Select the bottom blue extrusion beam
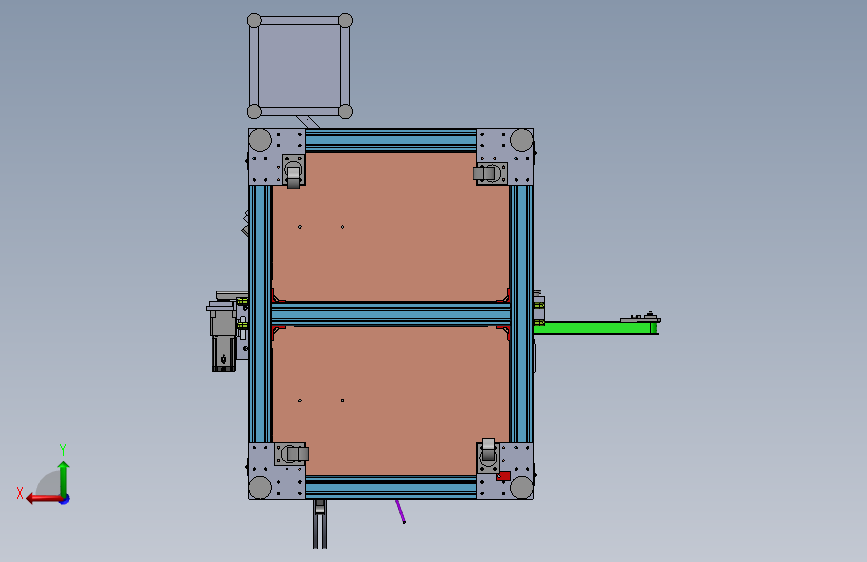867x562 pixels. [391, 487]
